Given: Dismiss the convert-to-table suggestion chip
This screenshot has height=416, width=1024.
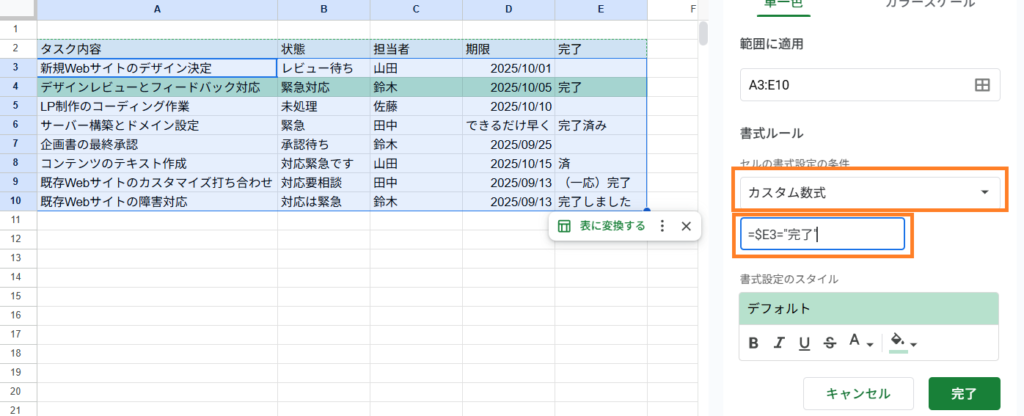Looking at the screenshot, I should click(686, 226).
